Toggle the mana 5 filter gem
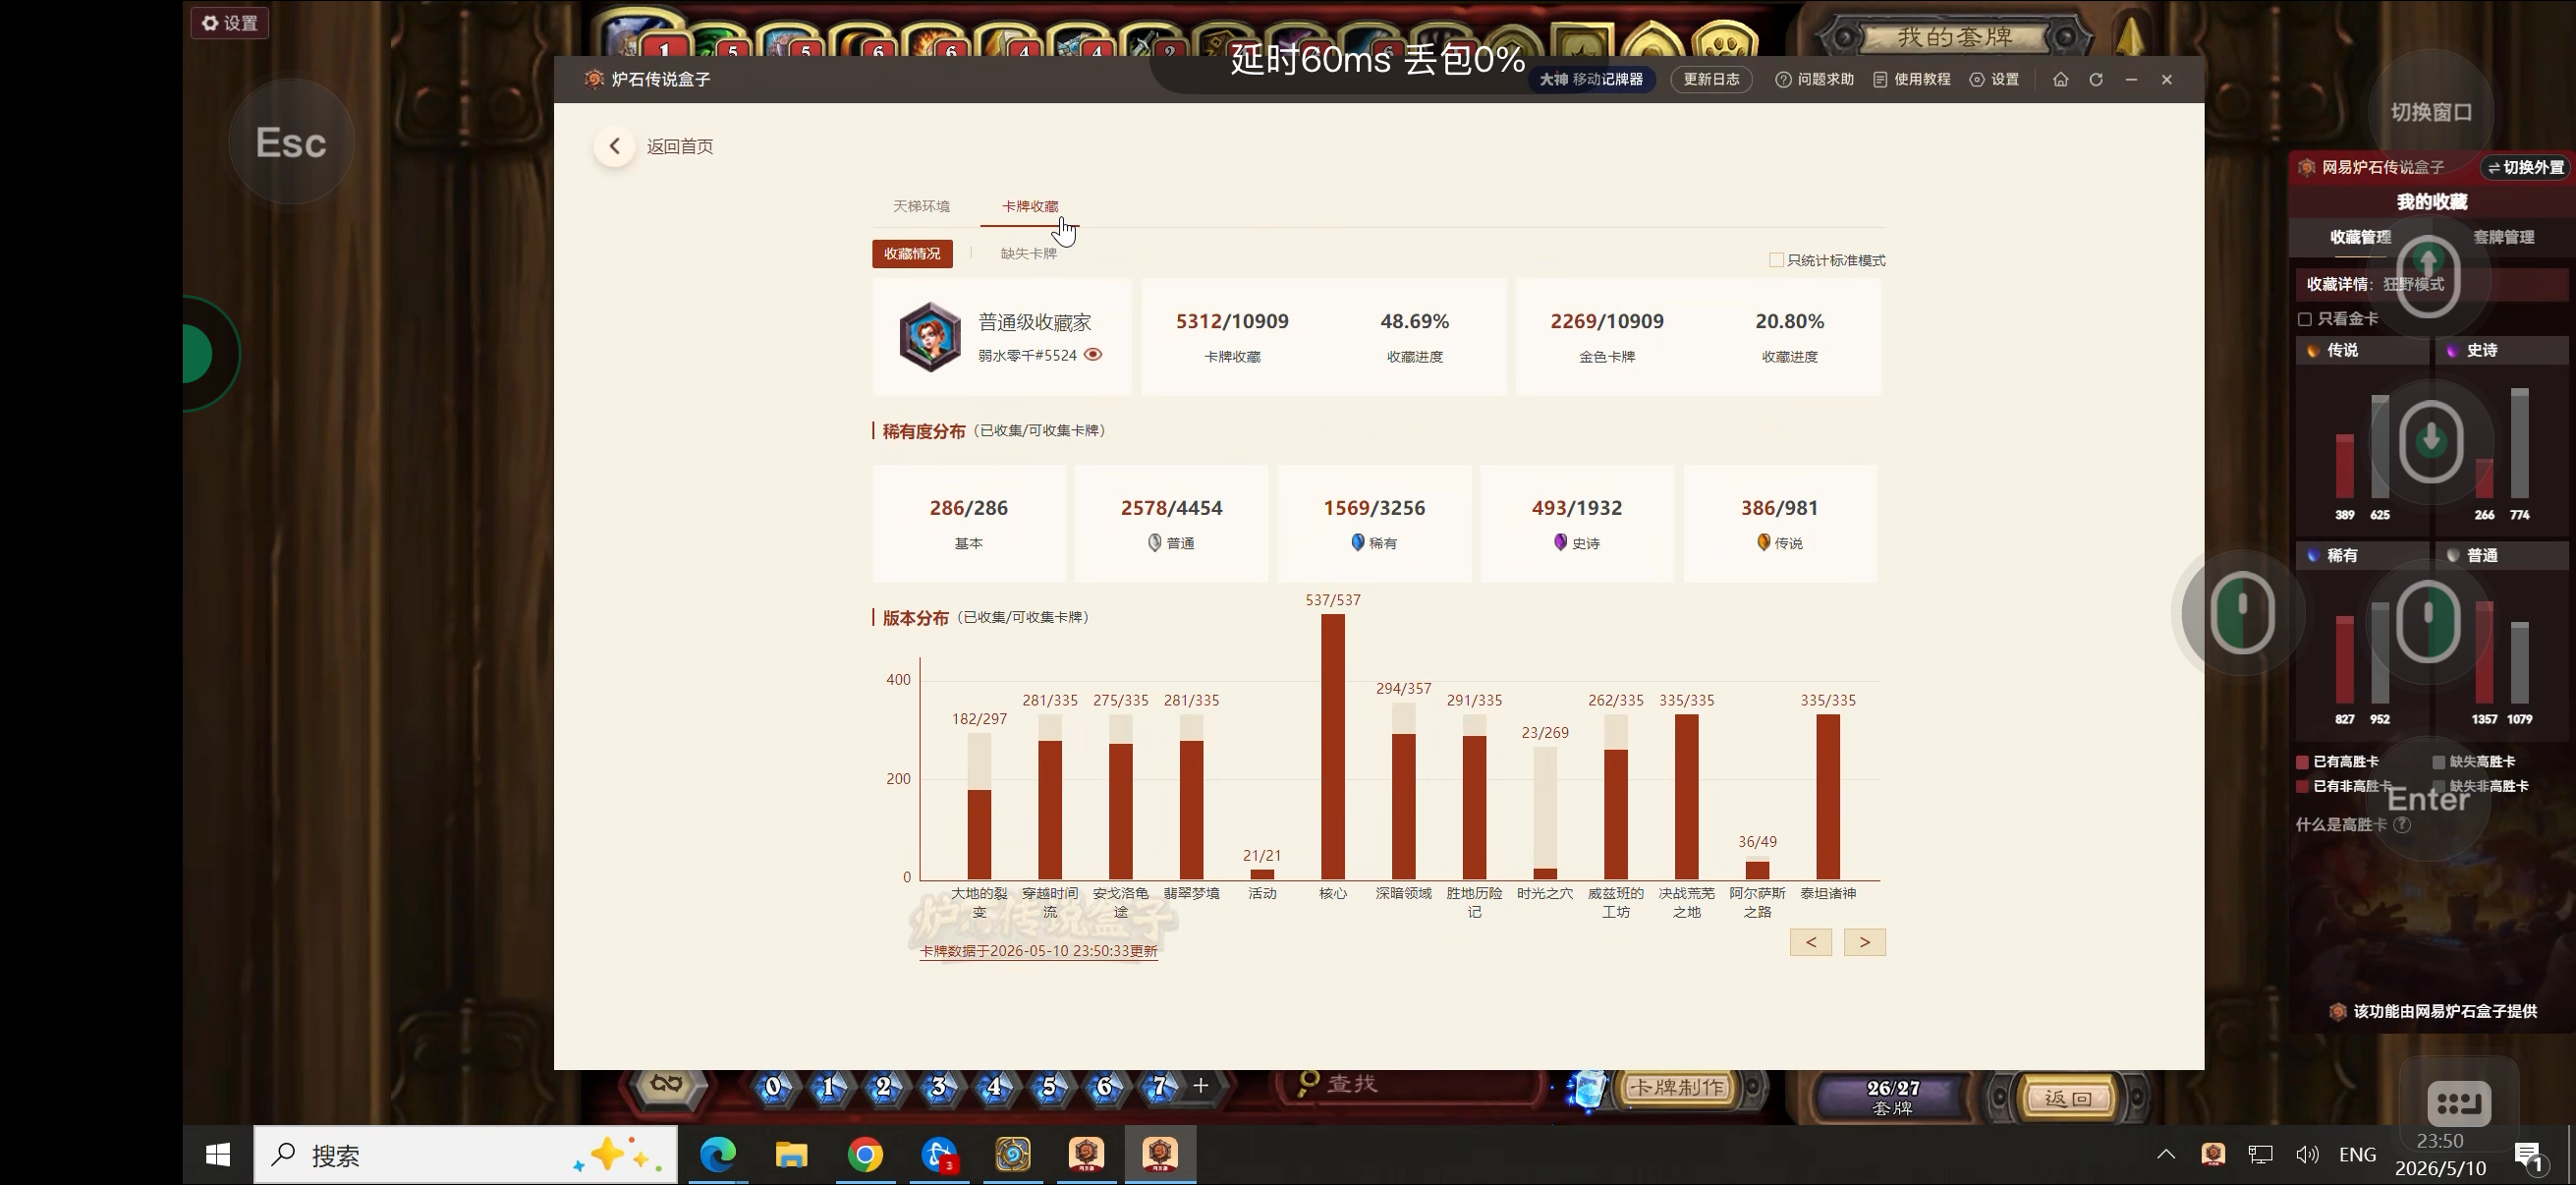This screenshot has width=2576, height=1185. [x=1049, y=1086]
